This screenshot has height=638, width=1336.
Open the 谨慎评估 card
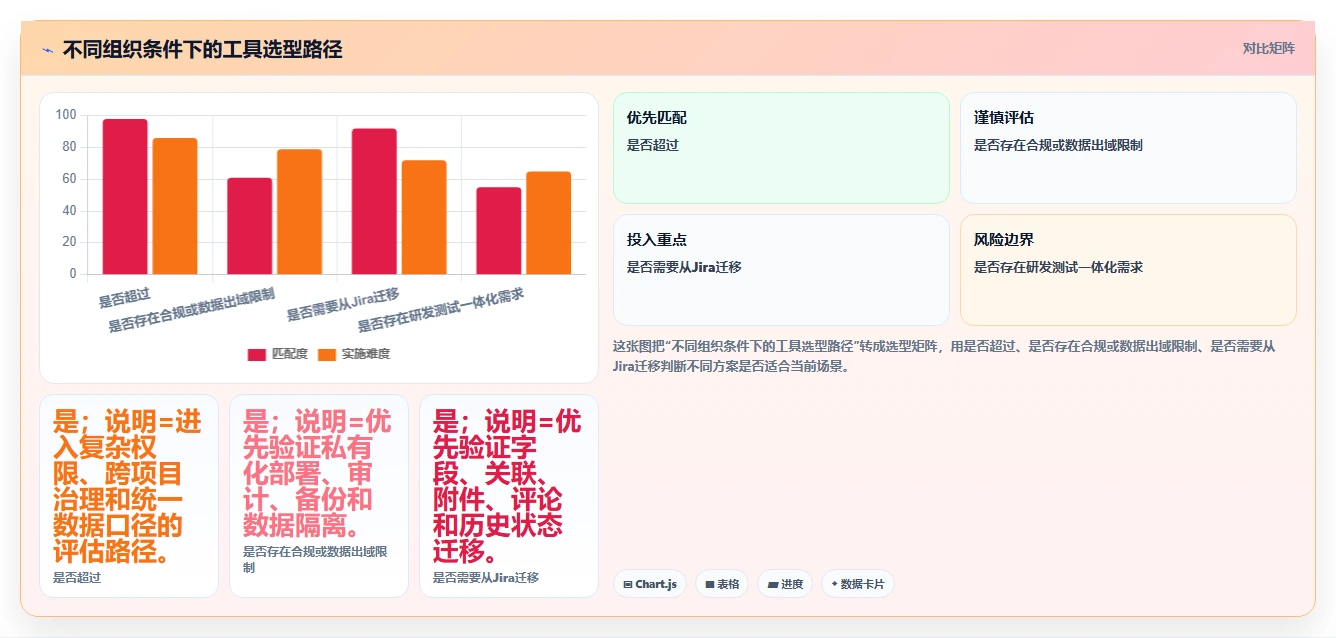(1128, 148)
